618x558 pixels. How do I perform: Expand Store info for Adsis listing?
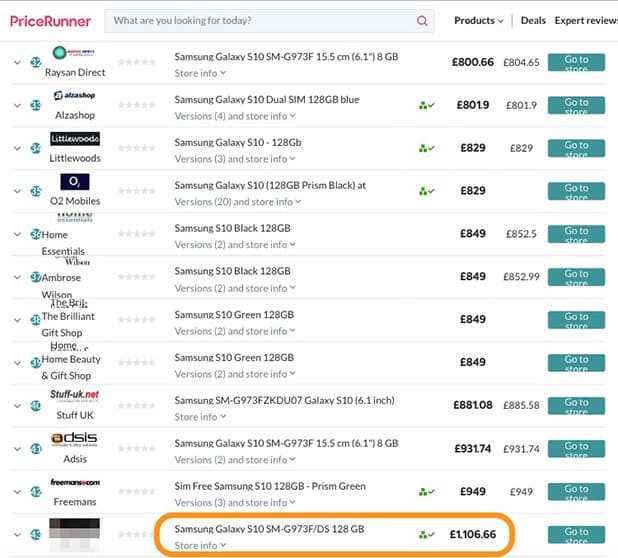tap(200, 460)
